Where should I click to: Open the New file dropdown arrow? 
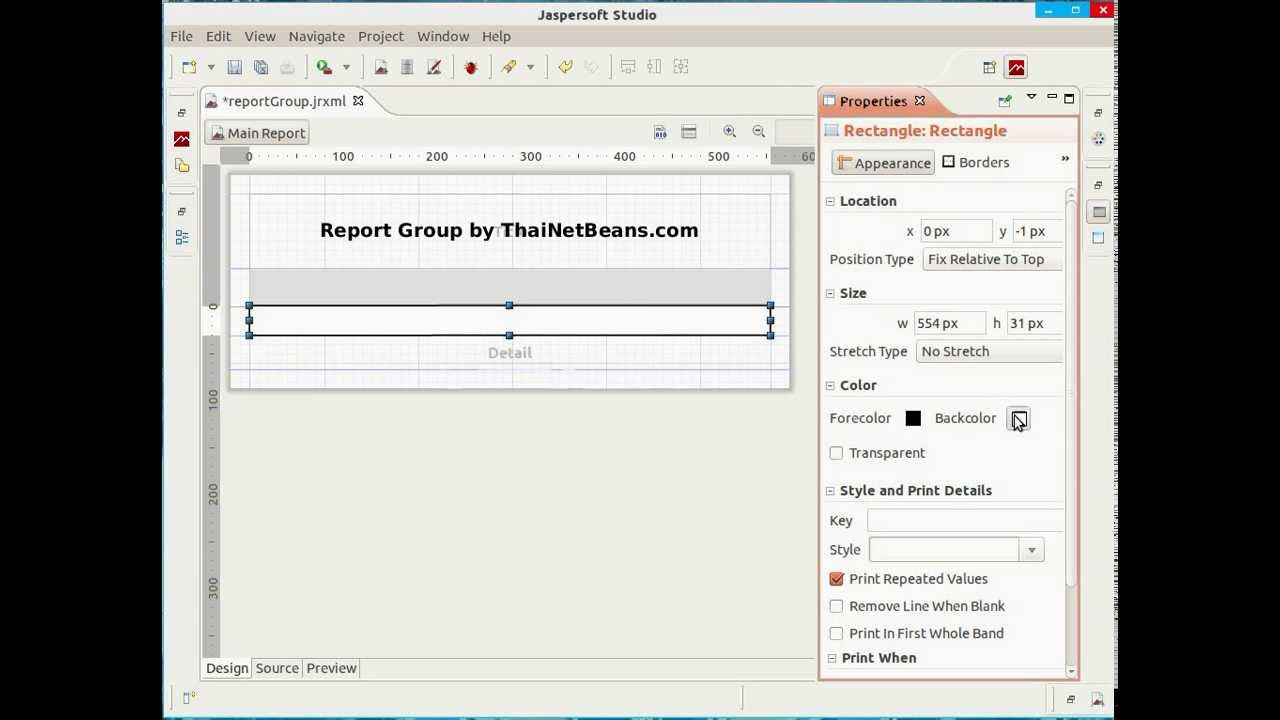coord(211,67)
